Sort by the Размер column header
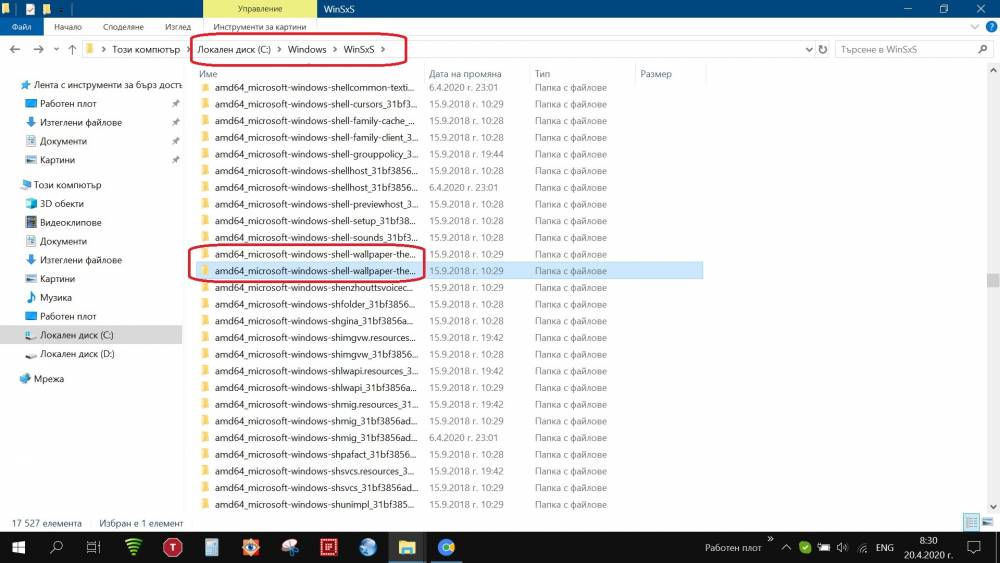1000x563 pixels. 656,74
